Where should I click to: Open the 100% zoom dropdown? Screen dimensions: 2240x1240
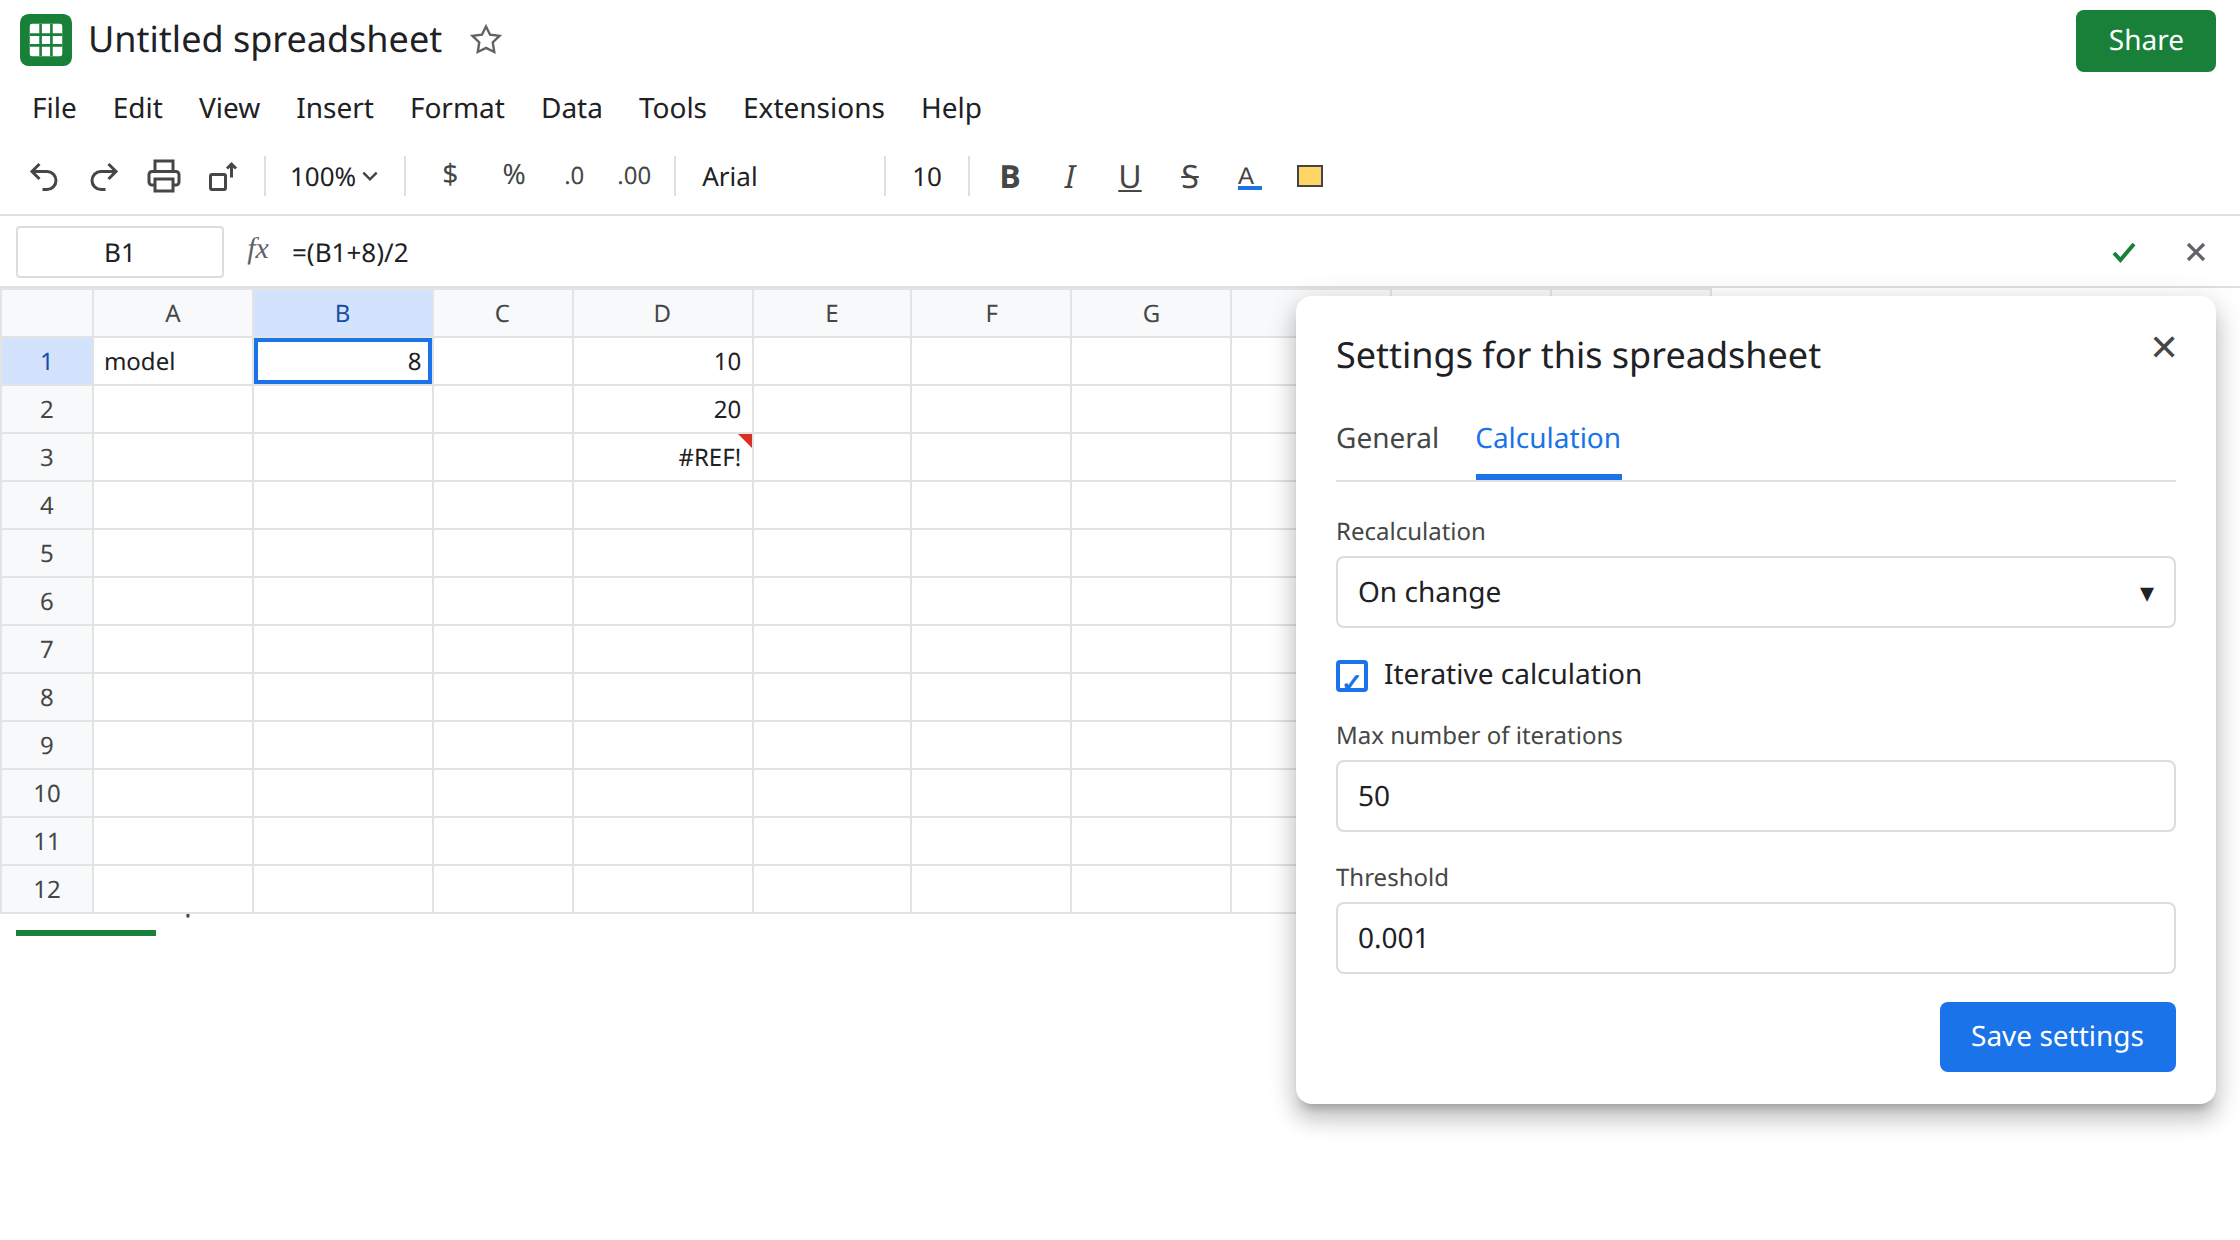334,177
